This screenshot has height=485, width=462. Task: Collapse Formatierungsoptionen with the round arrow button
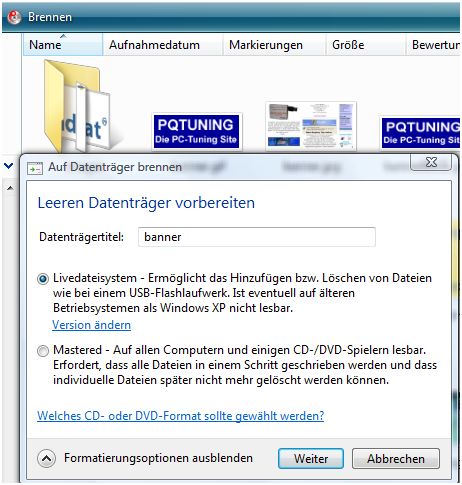[46, 459]
